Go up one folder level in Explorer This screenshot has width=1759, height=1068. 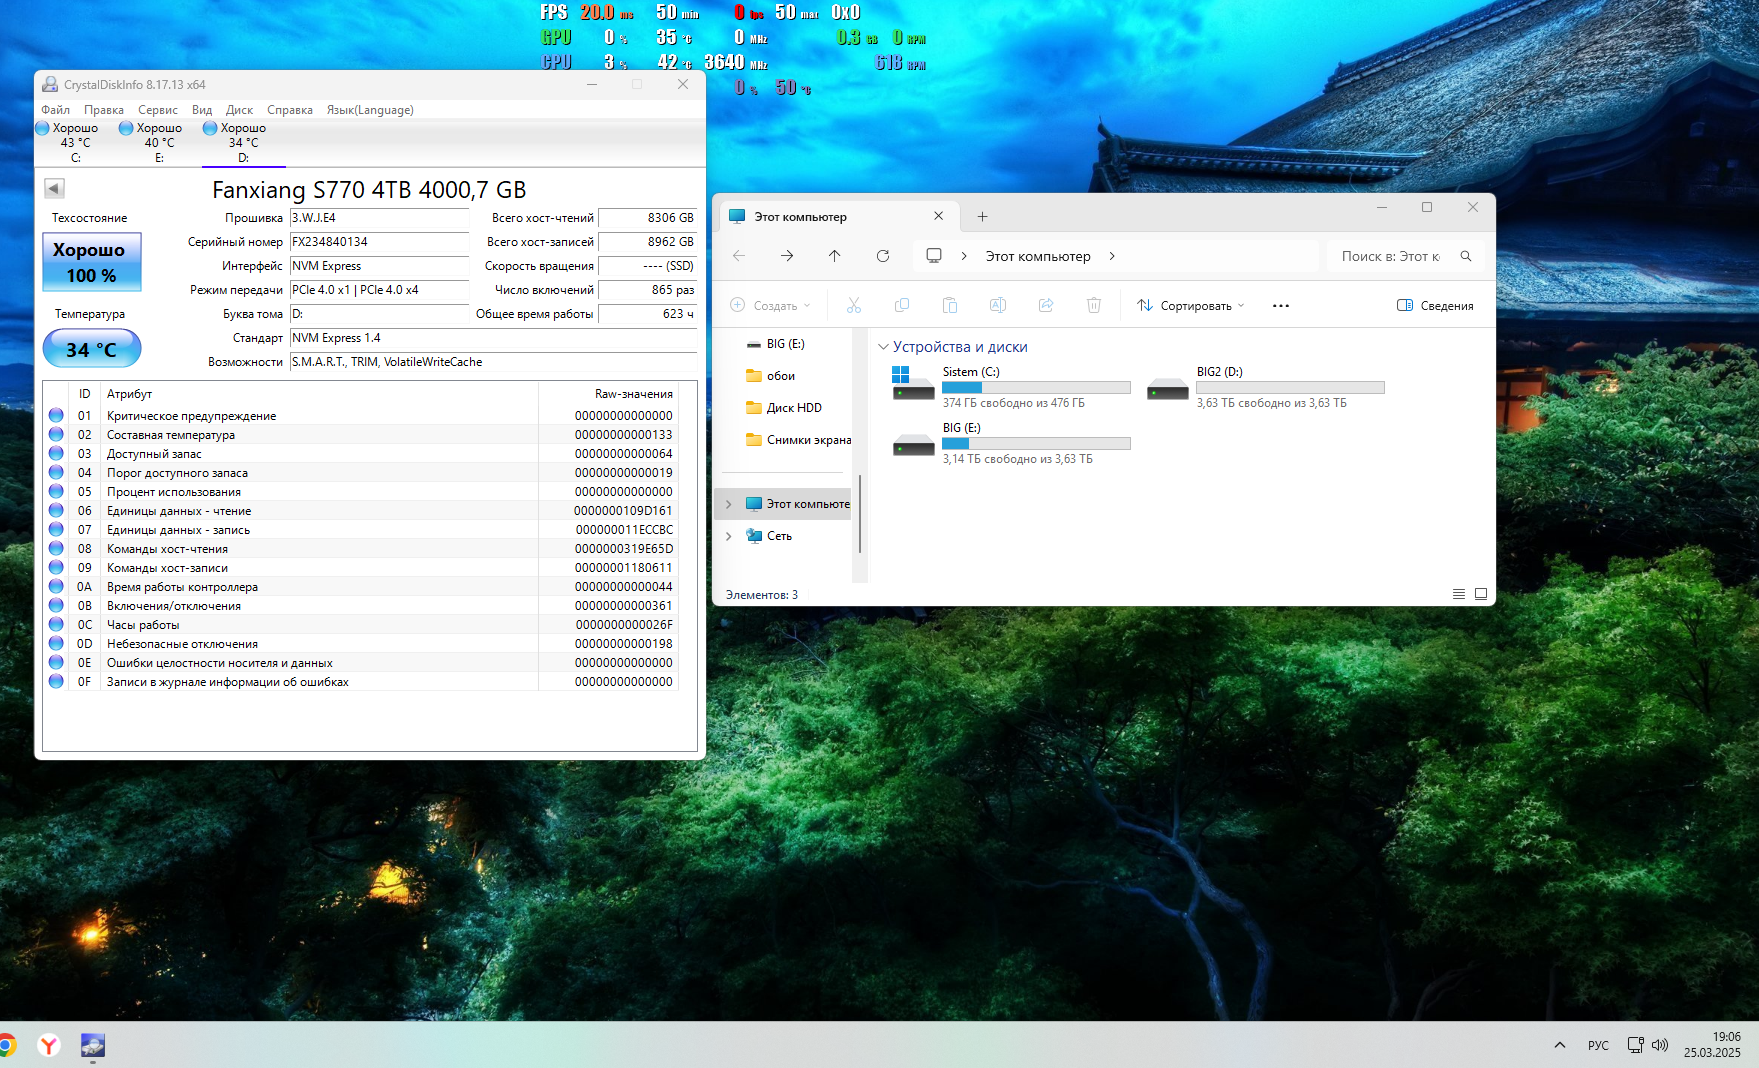[835, 256]
